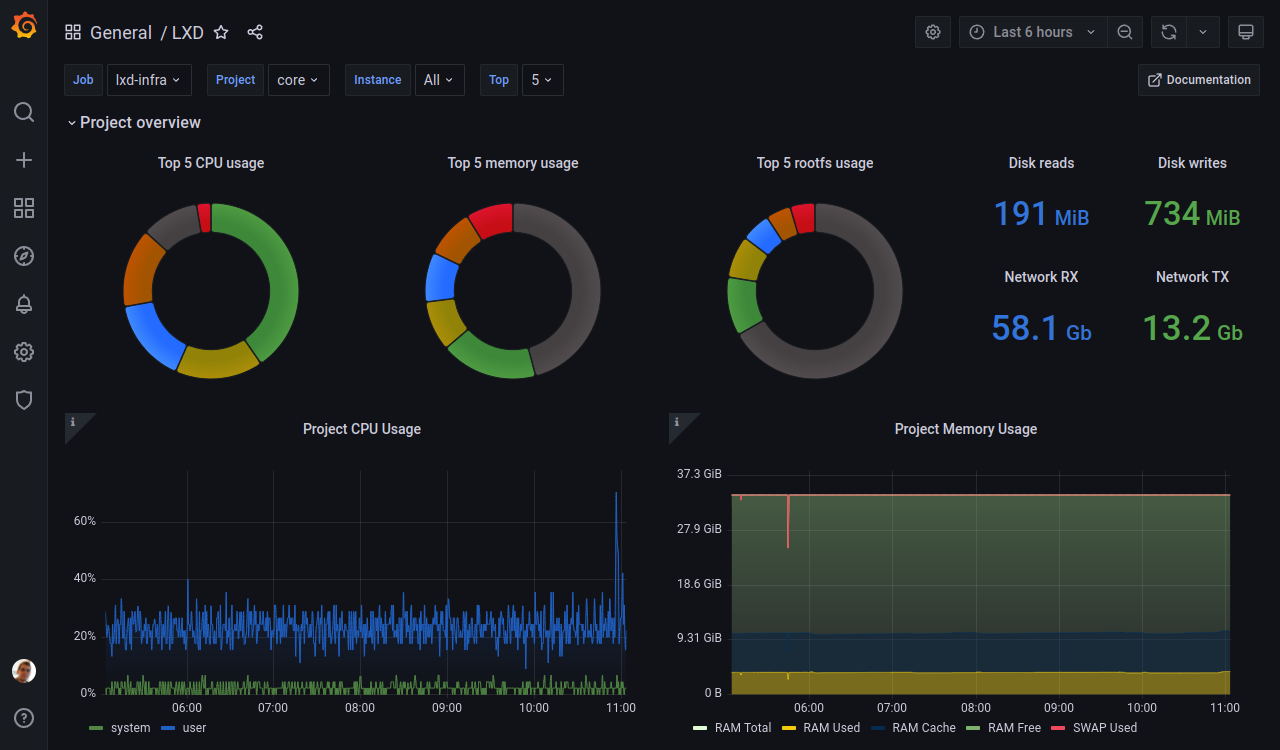Viewport: 1280px width, 750px height.
Task: Show info for Project CPU Usage panel
Action: pyautogui.click(x=72, y=422)
